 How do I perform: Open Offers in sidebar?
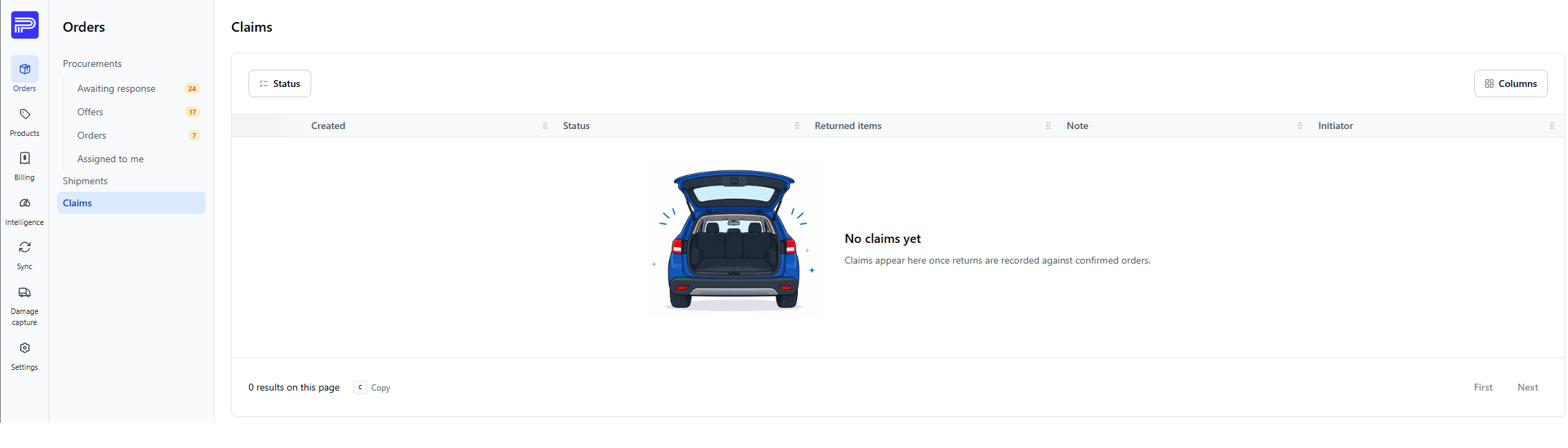pyautogui.click(x=90, y=112)
